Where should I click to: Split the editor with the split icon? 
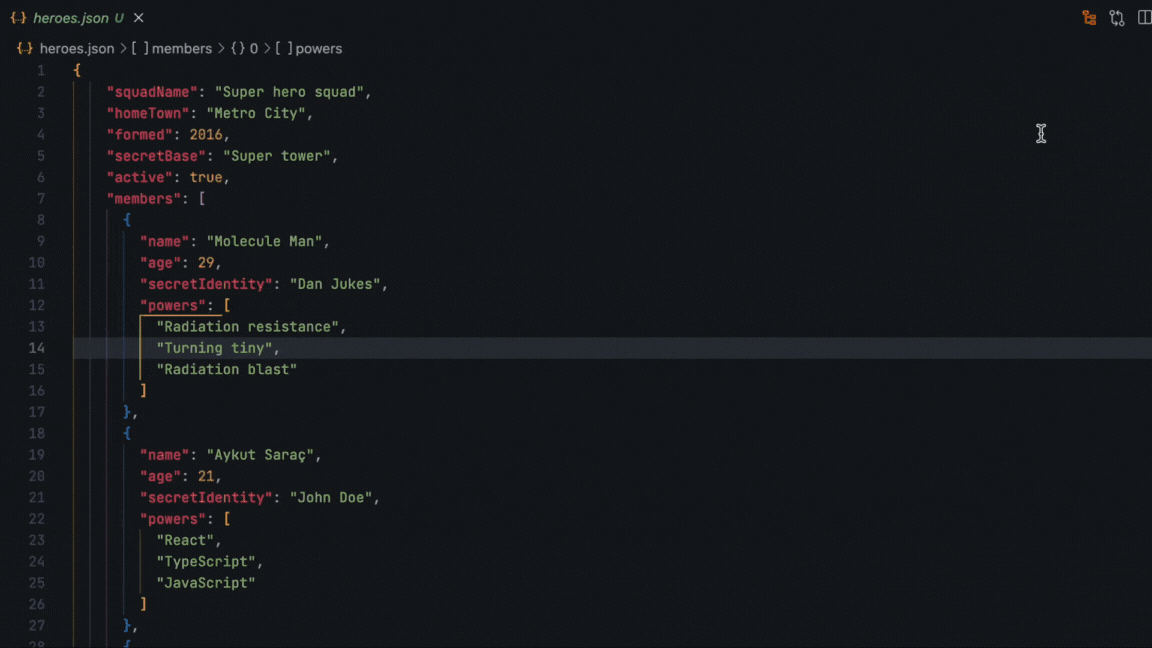pyautogui.click(x=1144, y=18)
